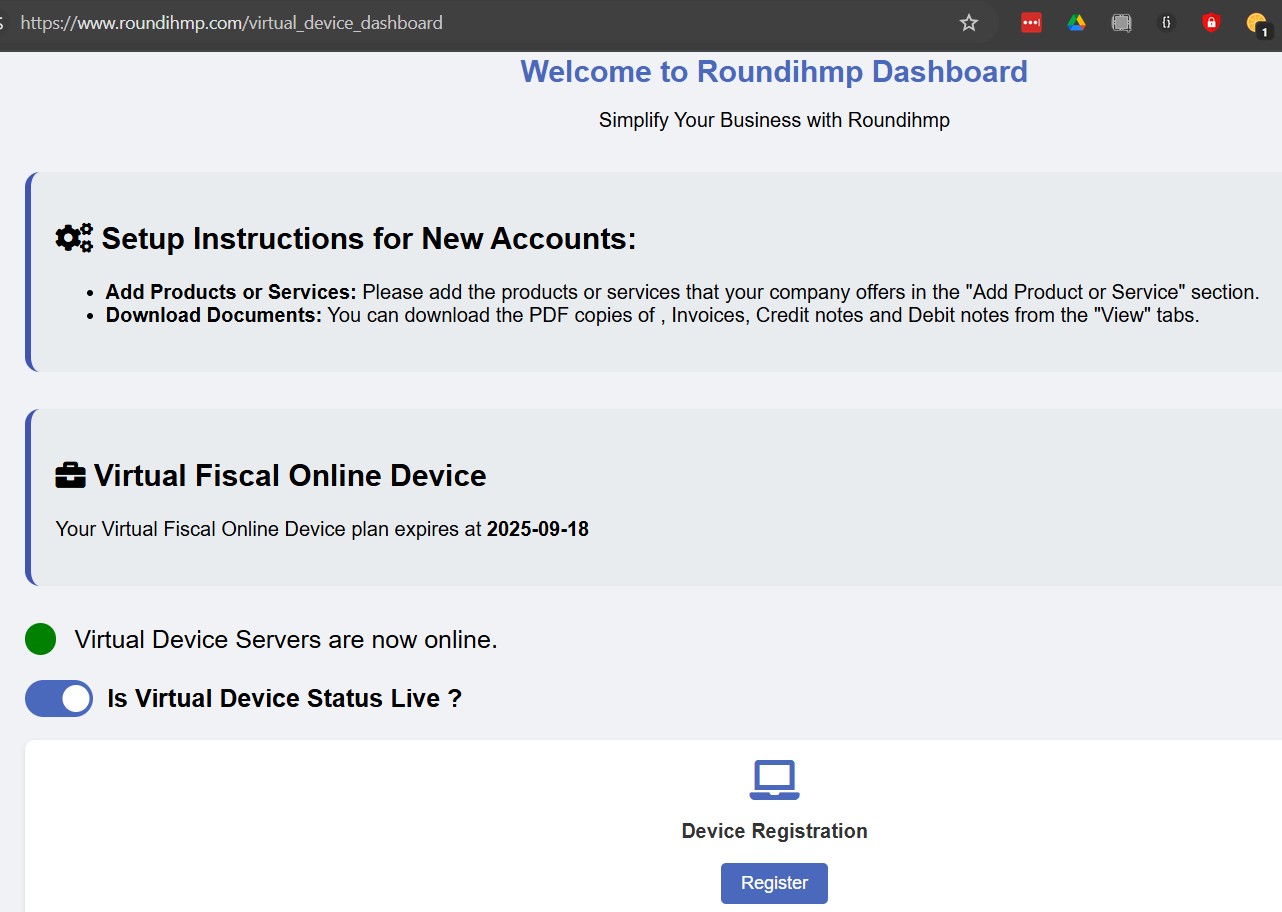This screenshot has width=1282, height=912.
Task: Click the Device Registration label
Action: [774, 831]
